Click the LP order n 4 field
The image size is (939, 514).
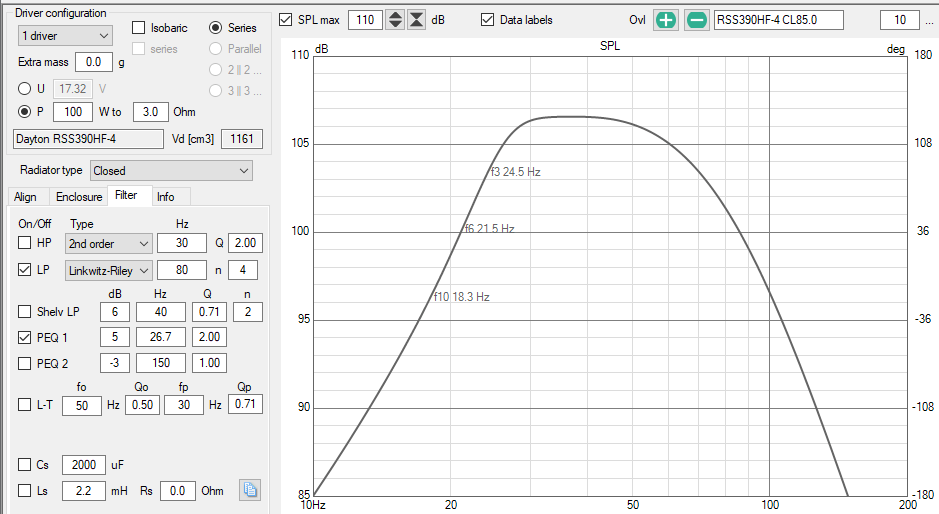point(243,270)
